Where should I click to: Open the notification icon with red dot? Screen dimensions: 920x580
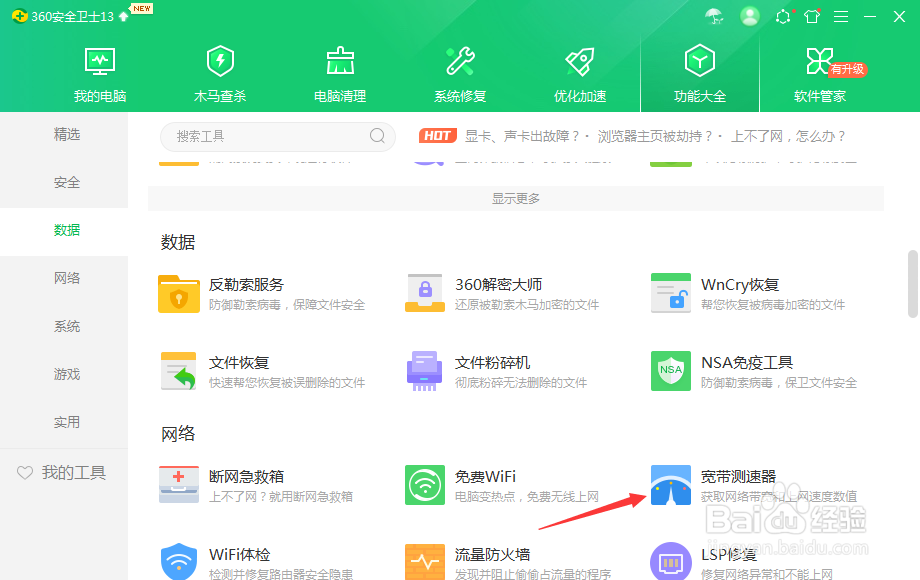coord(783,16)
